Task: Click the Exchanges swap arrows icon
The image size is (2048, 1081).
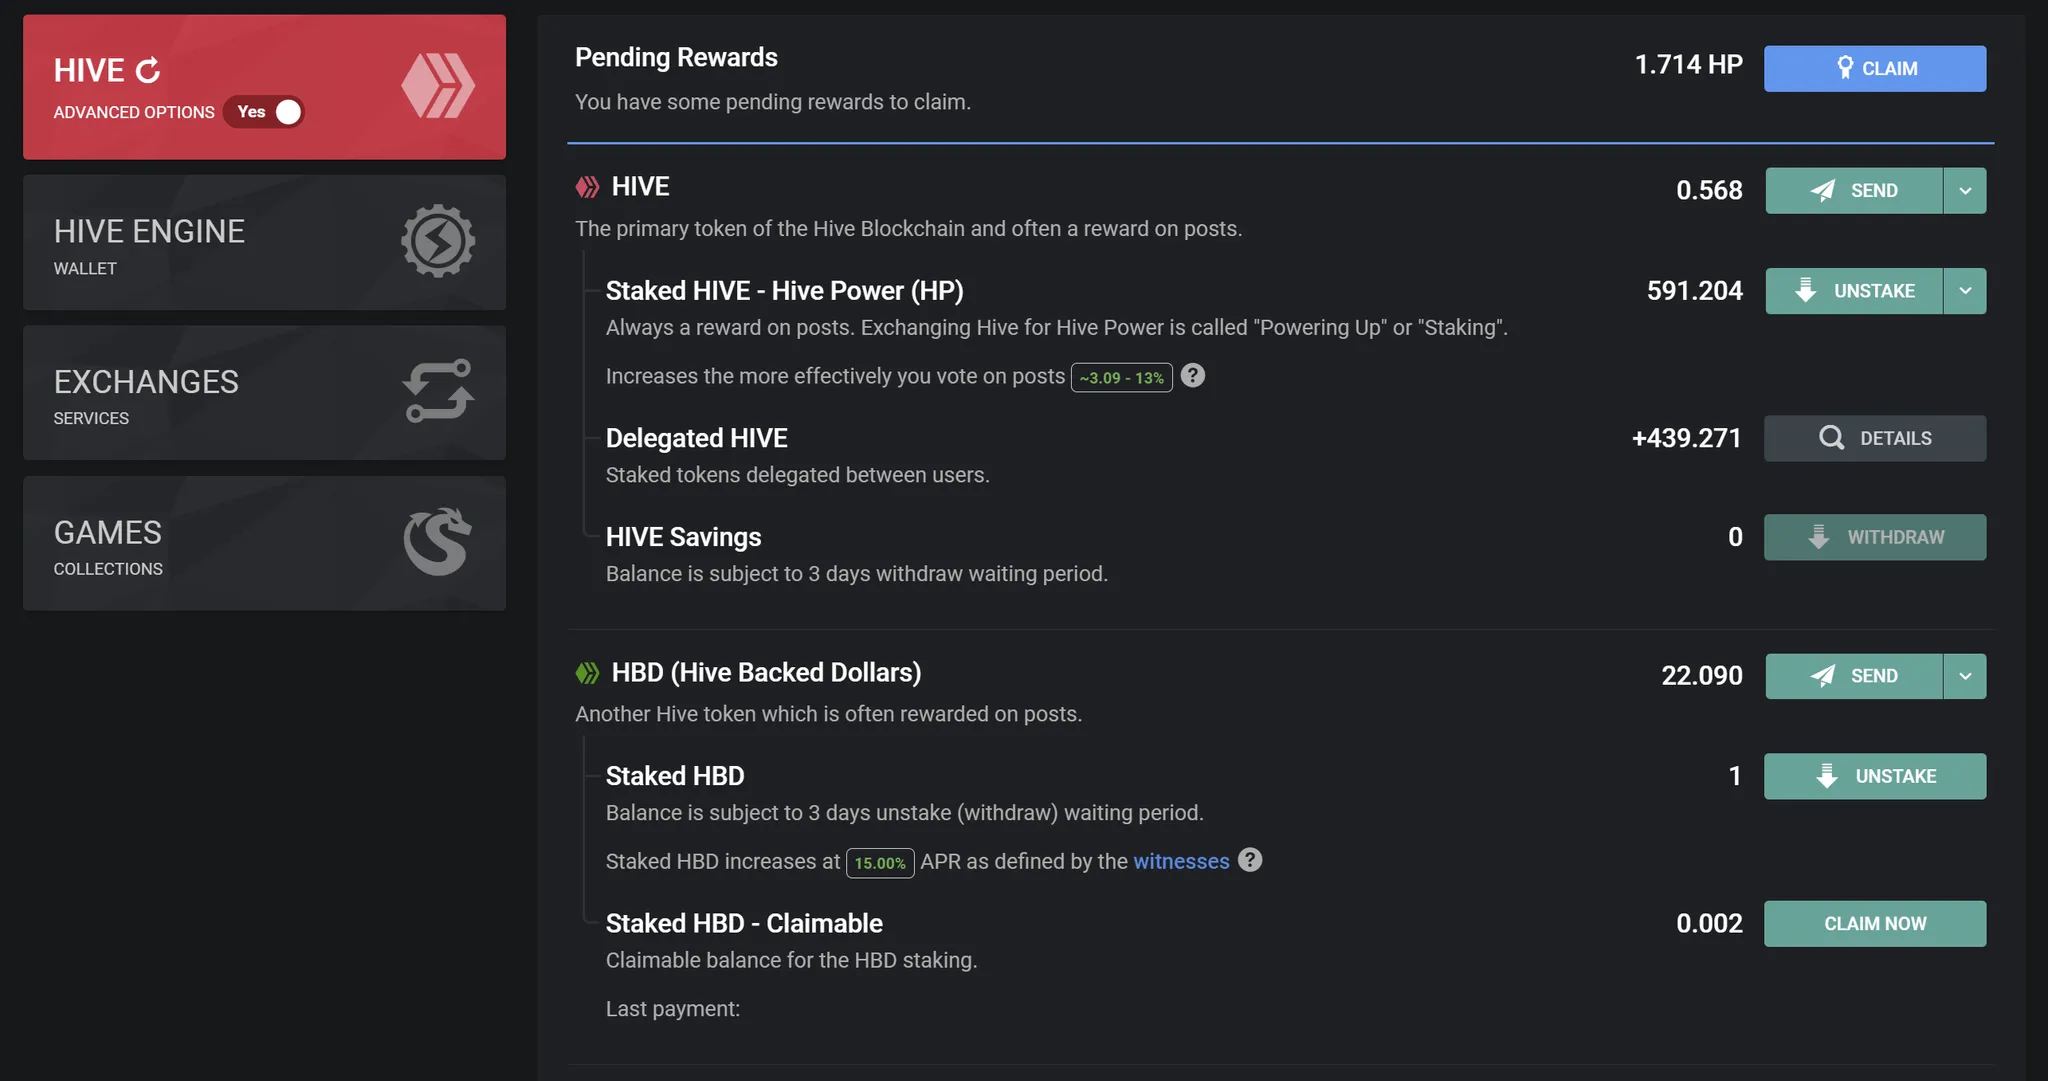Action: pos(438,391)
